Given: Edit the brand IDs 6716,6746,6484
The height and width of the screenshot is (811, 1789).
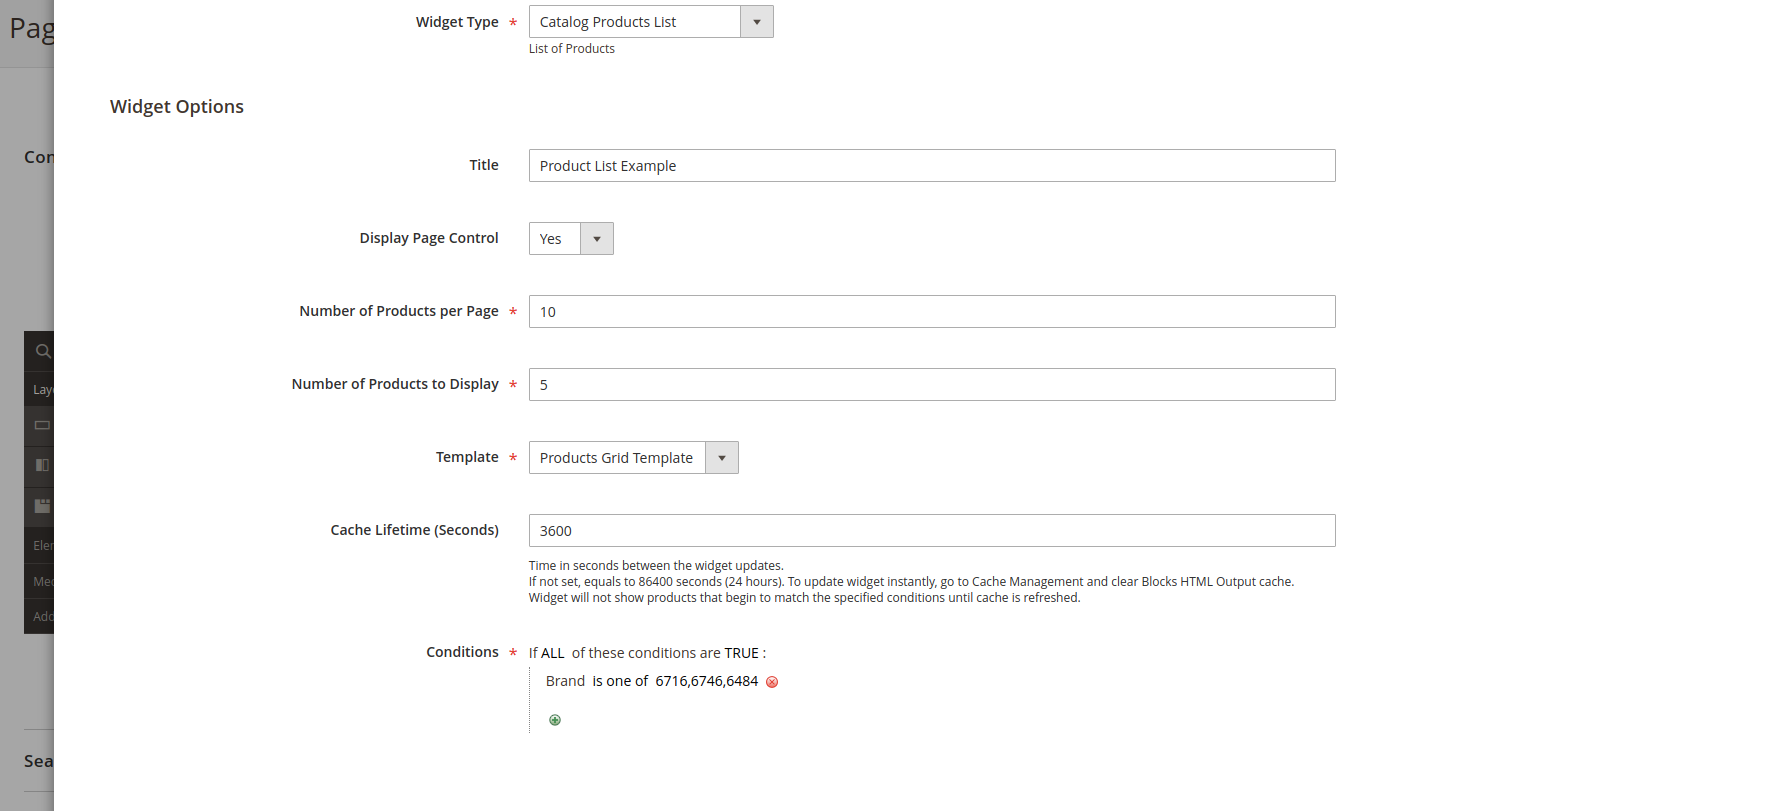Looking at the screenshot, I should pos(705,680).
